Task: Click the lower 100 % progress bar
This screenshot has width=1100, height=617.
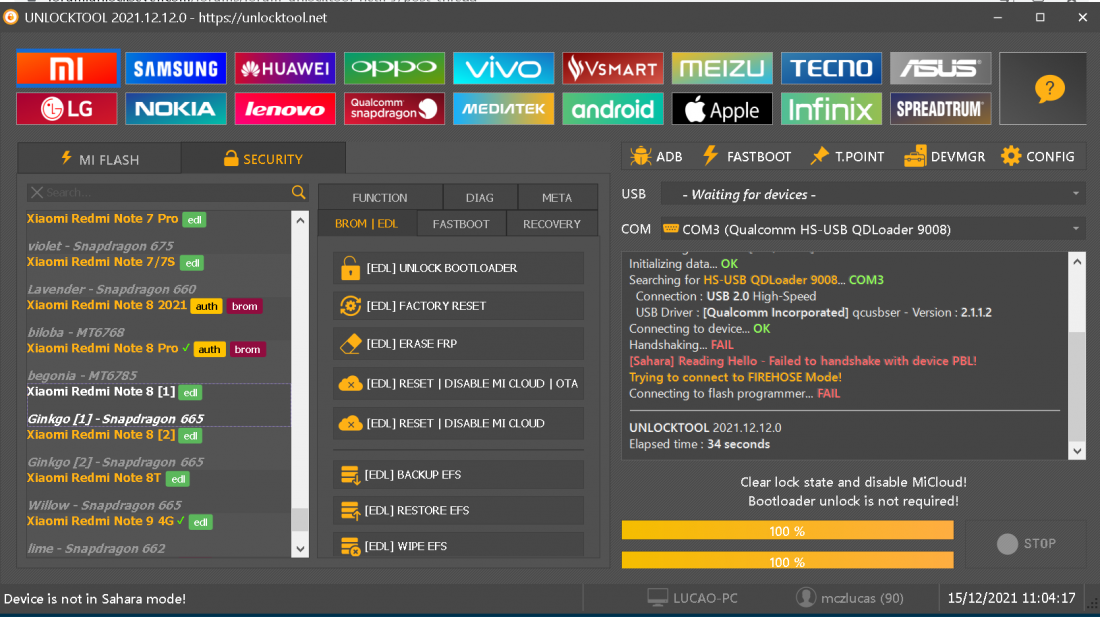Action: 787,560
